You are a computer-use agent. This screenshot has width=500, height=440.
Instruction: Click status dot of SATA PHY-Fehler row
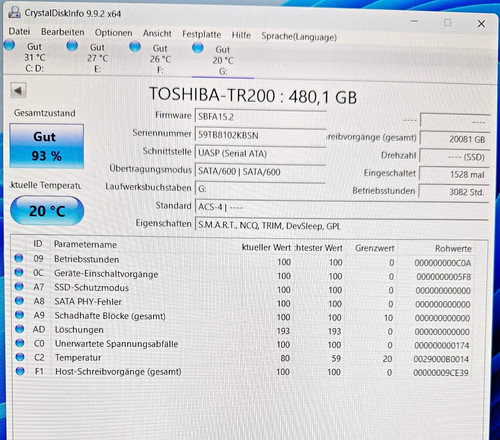tap(19, 300)
